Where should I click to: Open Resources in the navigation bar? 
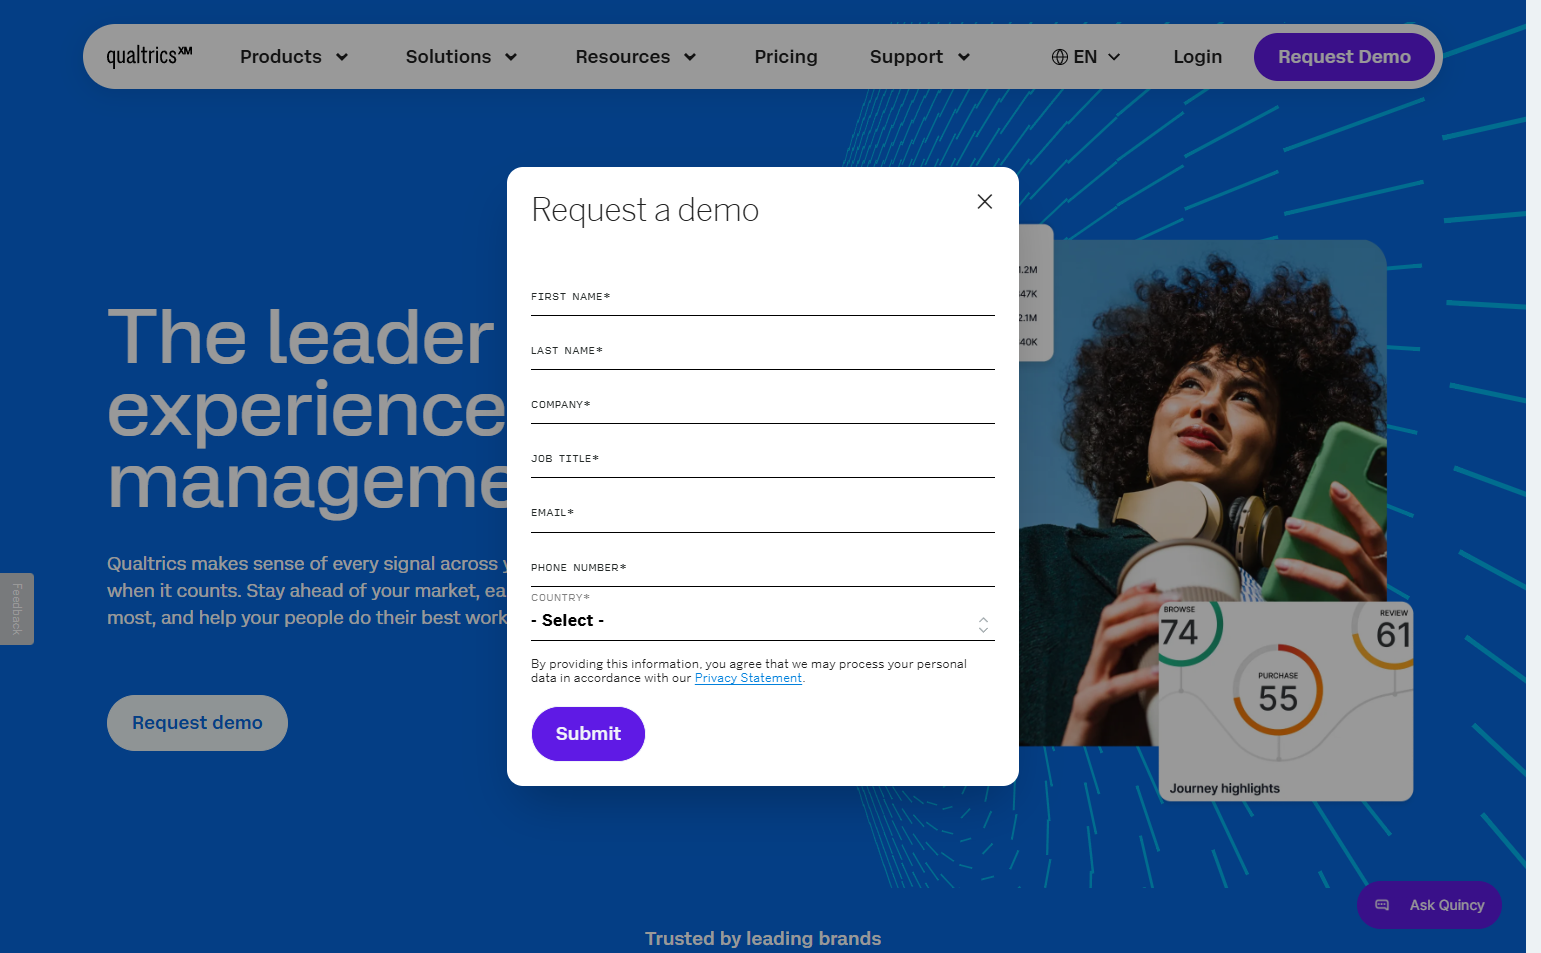pyautogui.click(x=623, y=57)
